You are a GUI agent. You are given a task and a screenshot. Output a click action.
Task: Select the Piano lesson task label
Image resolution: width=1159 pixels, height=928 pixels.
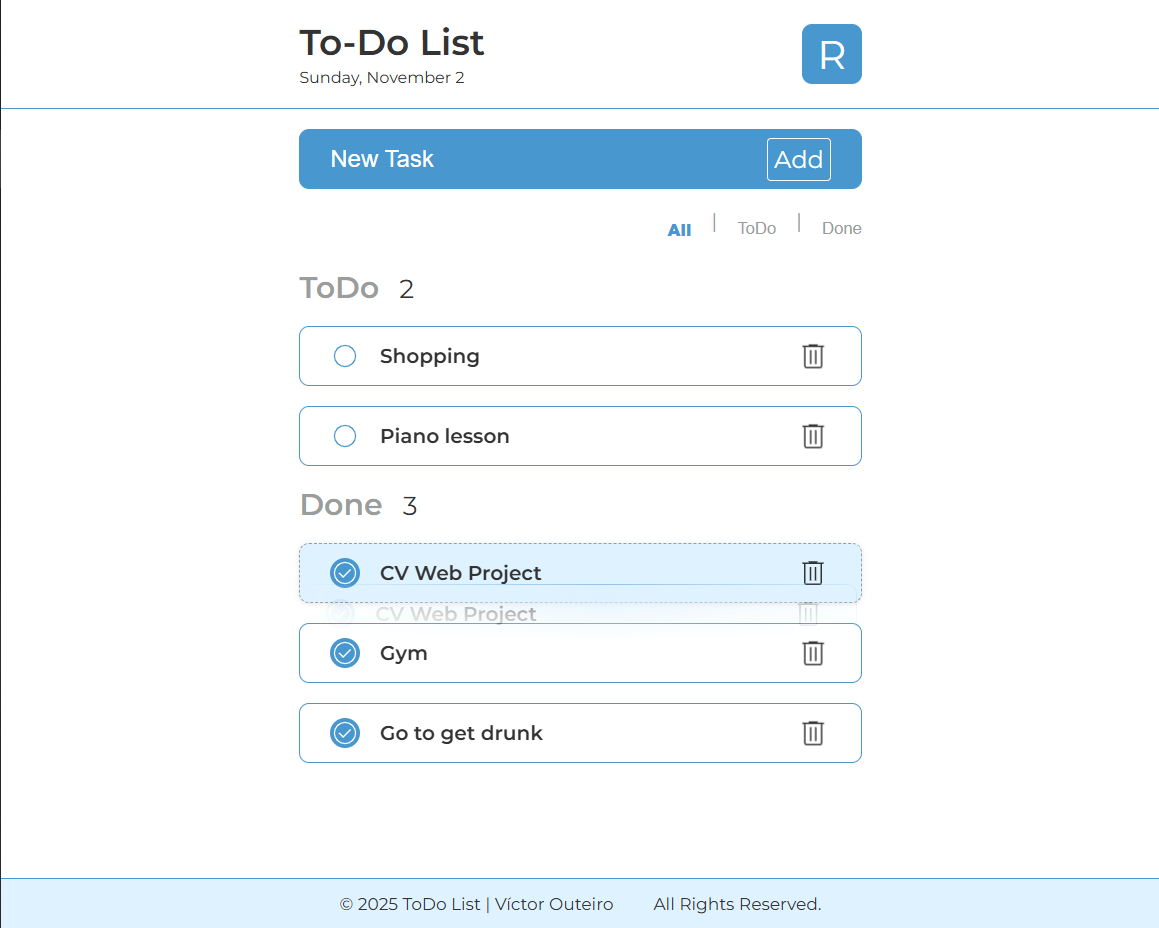pyautogui.click(x=445, y=436)
